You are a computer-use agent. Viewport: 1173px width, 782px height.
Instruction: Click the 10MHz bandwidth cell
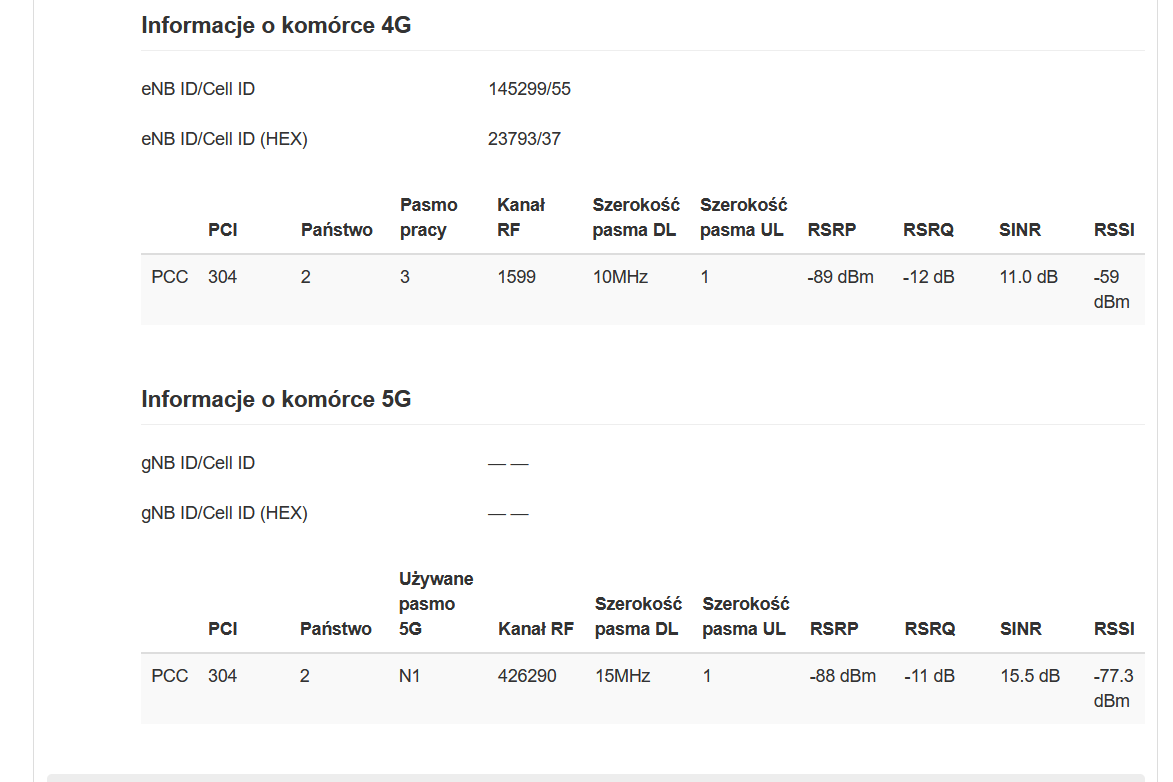pos(620,277)
